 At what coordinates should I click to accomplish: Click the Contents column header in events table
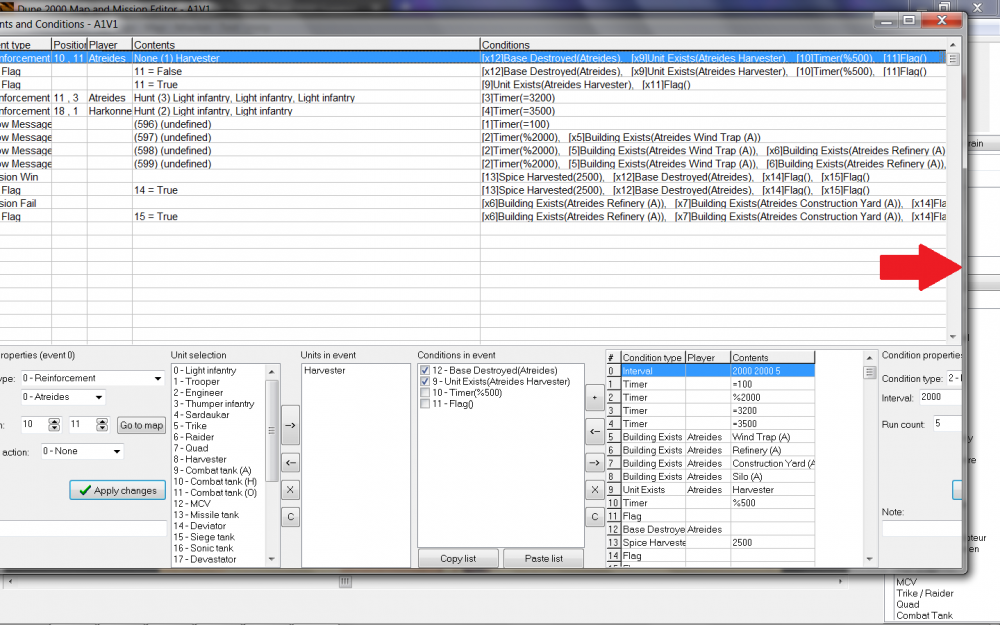(305, 45)
